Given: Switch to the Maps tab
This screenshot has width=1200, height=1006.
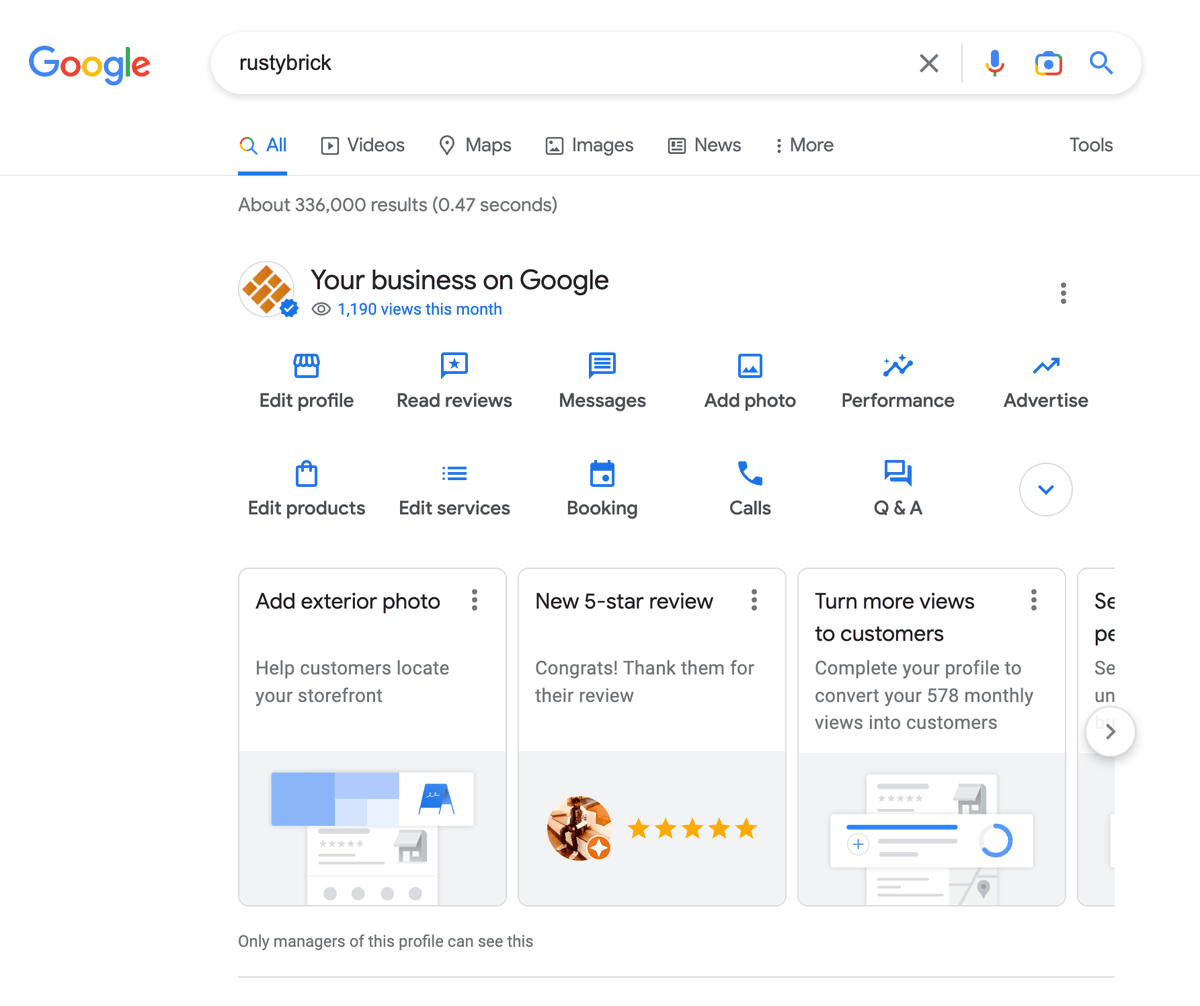Looking at the screenshot, I should (x=475, y=145).
